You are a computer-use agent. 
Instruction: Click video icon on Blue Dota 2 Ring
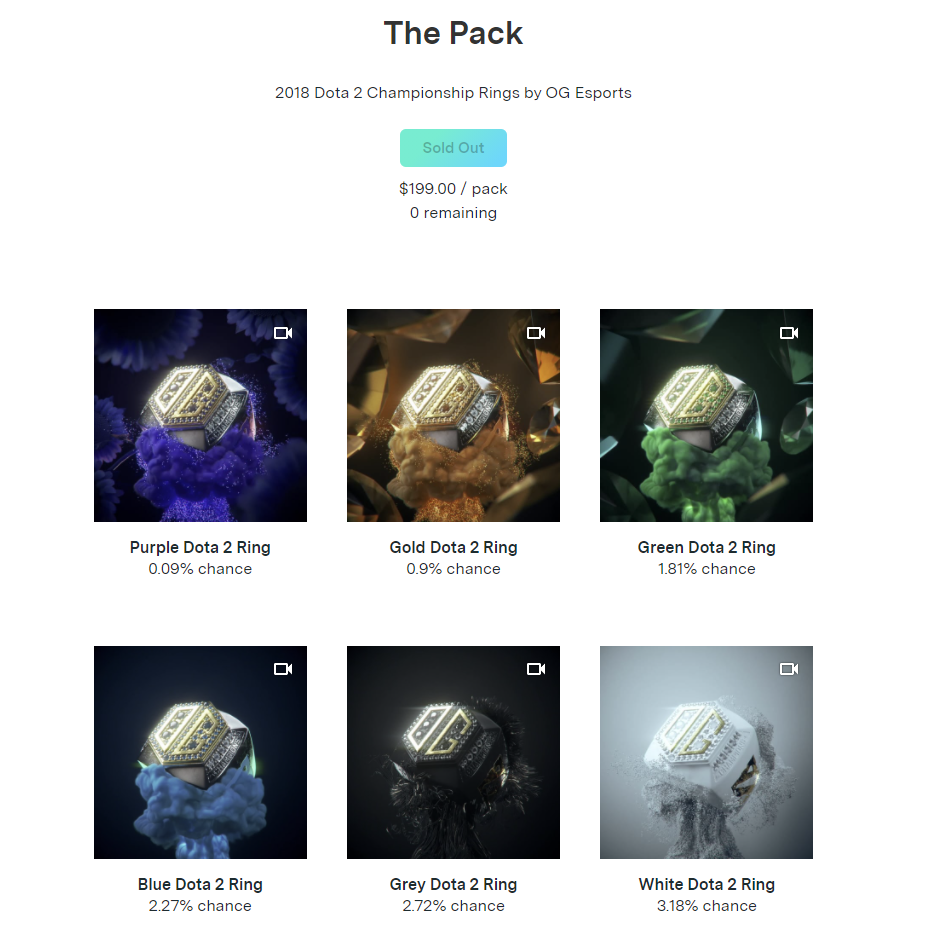283,669
